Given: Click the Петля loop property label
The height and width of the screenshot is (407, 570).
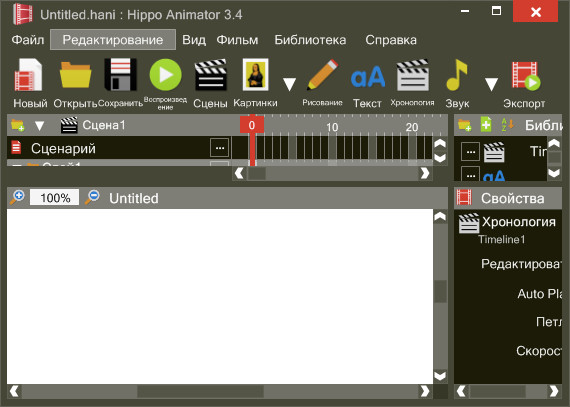Looking at the screenshot, I should click(549, 322).
